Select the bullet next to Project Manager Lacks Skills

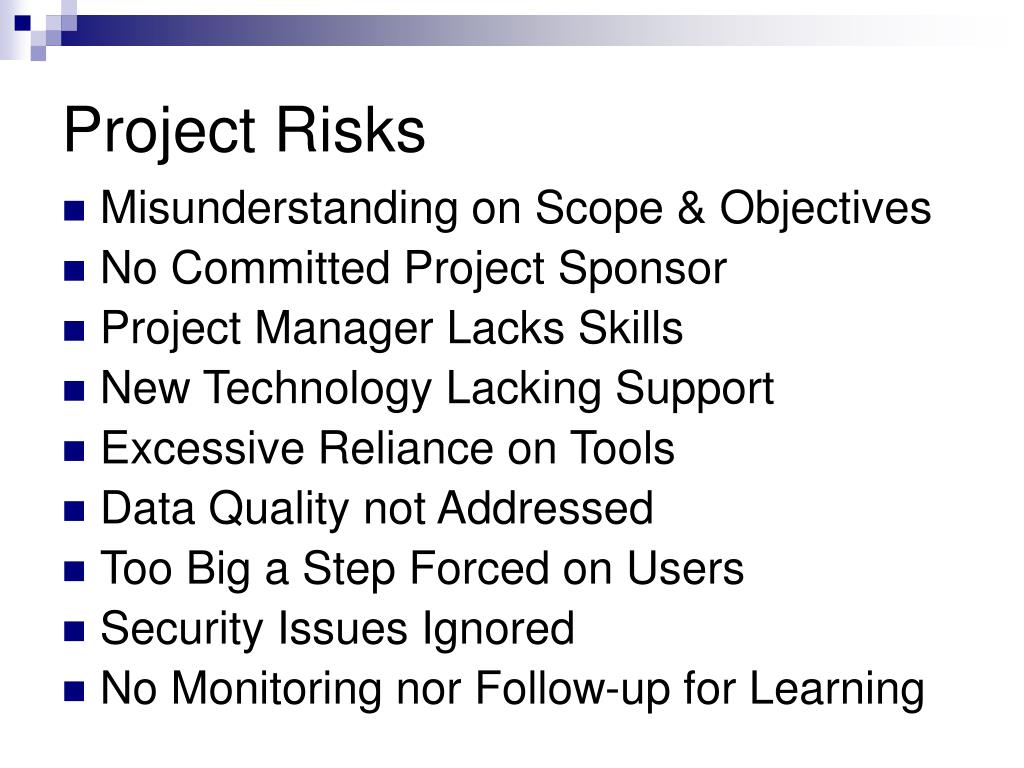coord(74,331)
